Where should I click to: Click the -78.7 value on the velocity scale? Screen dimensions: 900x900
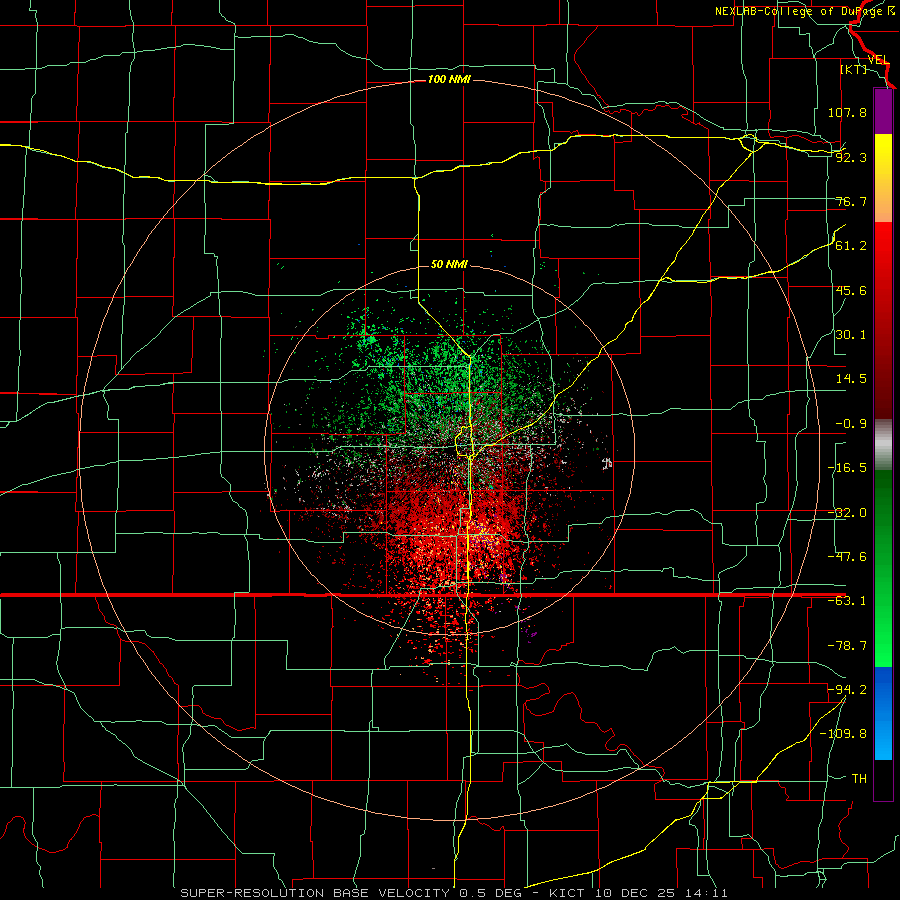(847, 646)
